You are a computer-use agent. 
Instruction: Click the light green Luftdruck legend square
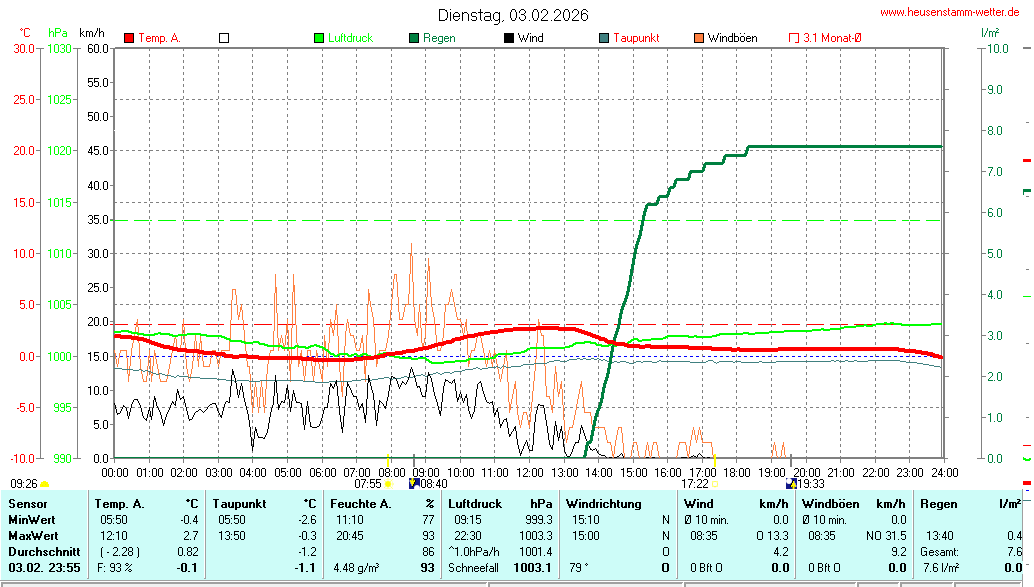319,38
